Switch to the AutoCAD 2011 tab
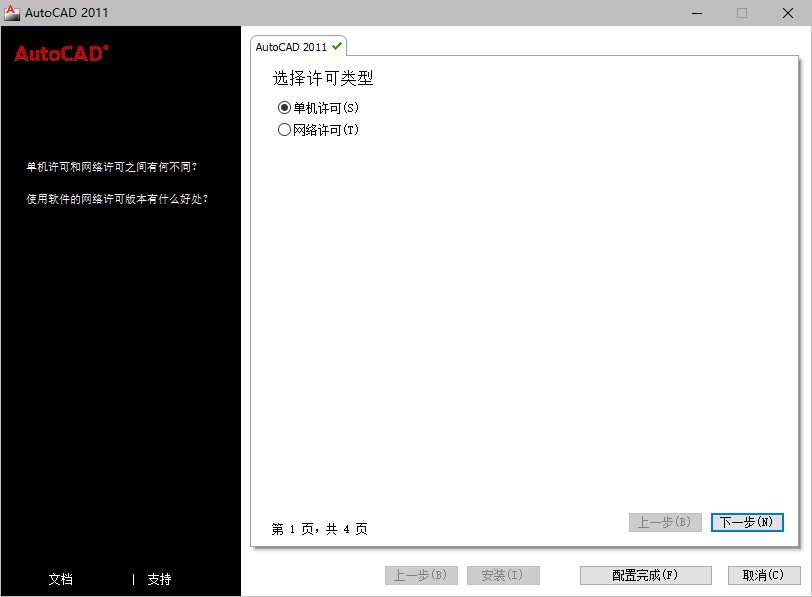 [290, 46]
